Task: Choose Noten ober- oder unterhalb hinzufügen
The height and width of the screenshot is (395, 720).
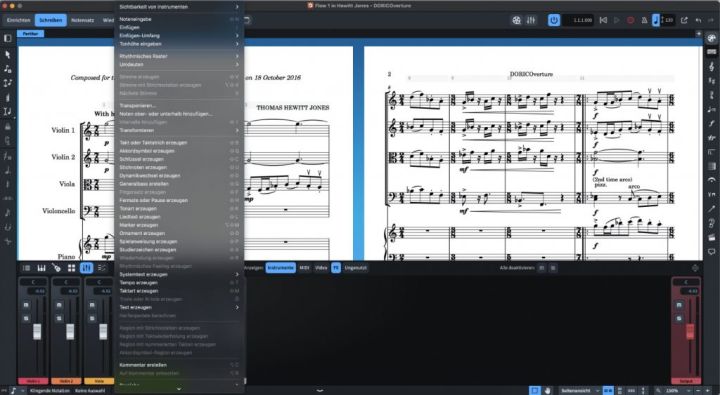Action: pyautogui.click(x=179, y=114)
